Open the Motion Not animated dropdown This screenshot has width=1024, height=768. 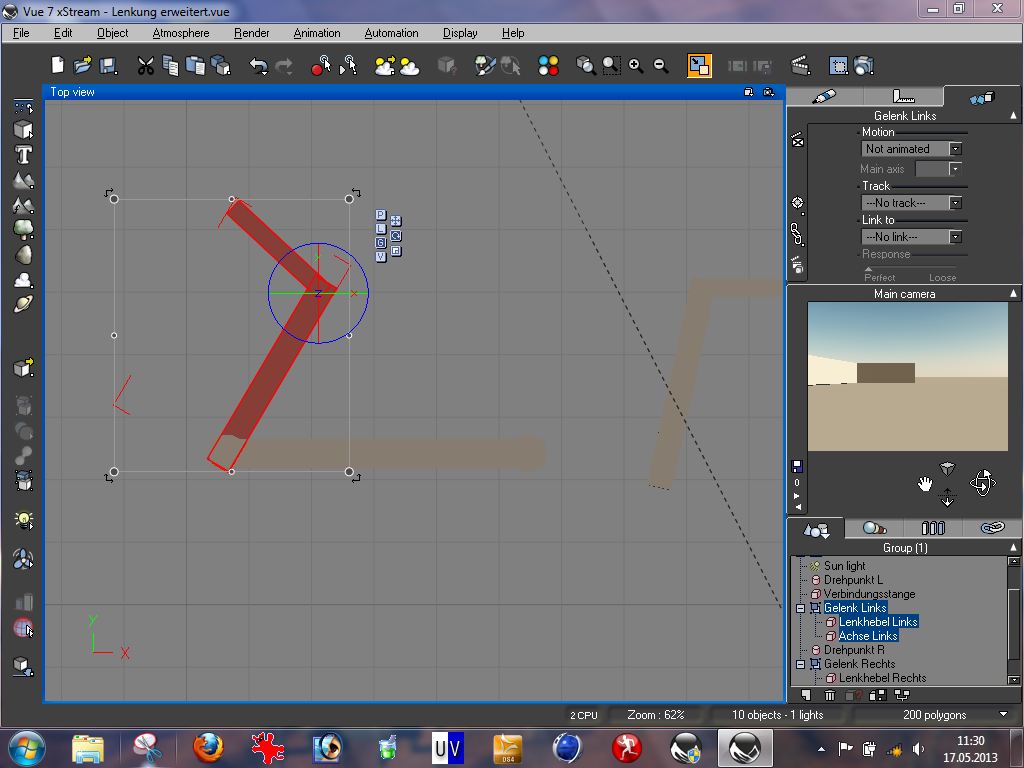[x=911, y=149]
